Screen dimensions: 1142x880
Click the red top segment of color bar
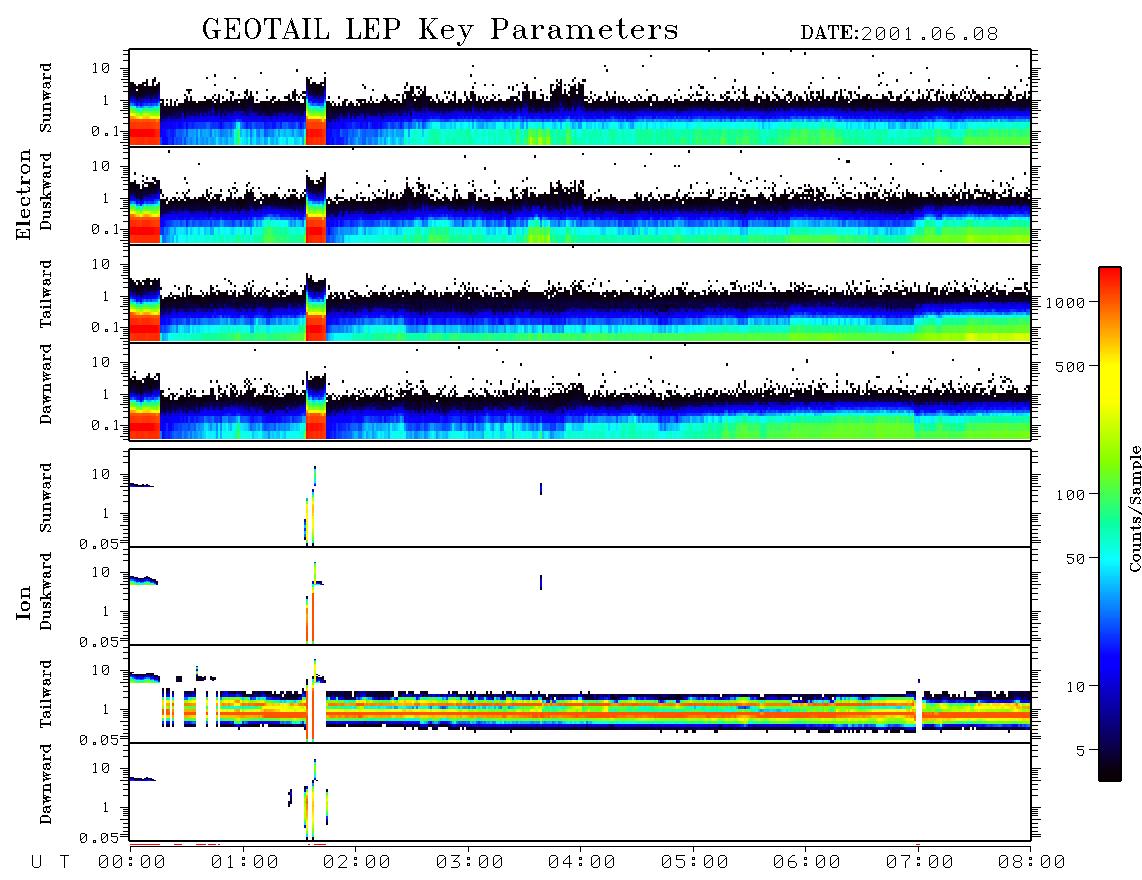1110,280
